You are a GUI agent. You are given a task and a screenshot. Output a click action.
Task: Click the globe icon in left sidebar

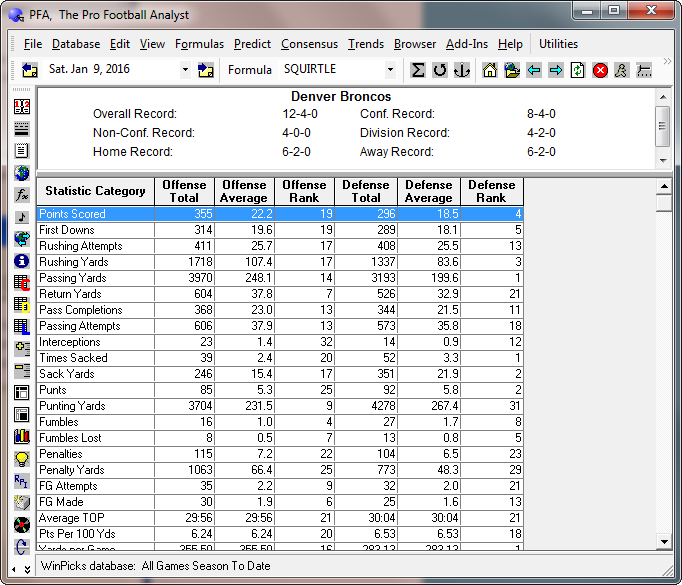tap(22, 173)
